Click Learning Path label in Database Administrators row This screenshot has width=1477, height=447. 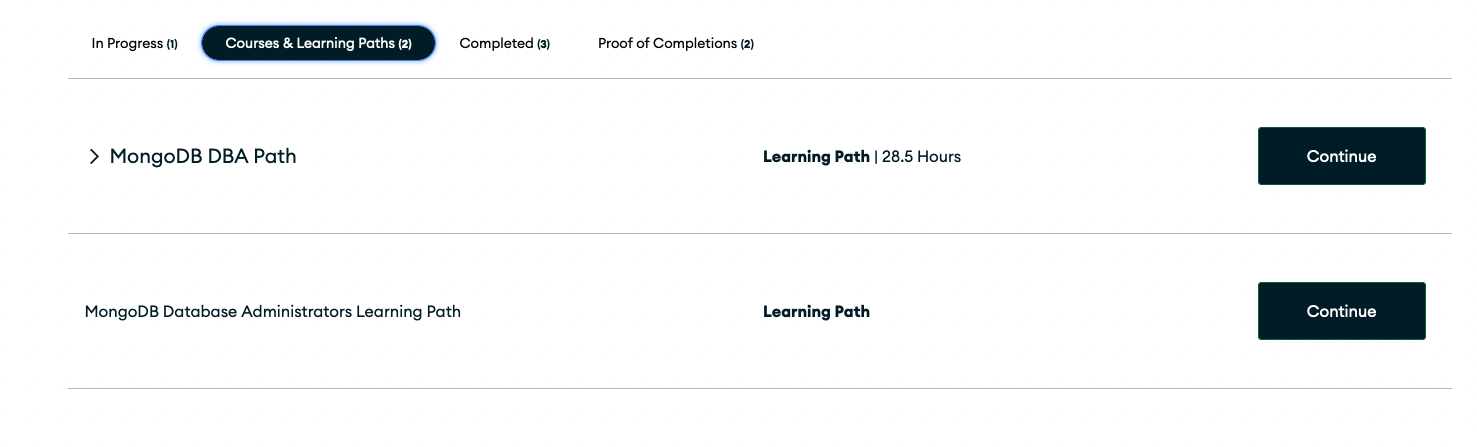(x=816, y=312)
